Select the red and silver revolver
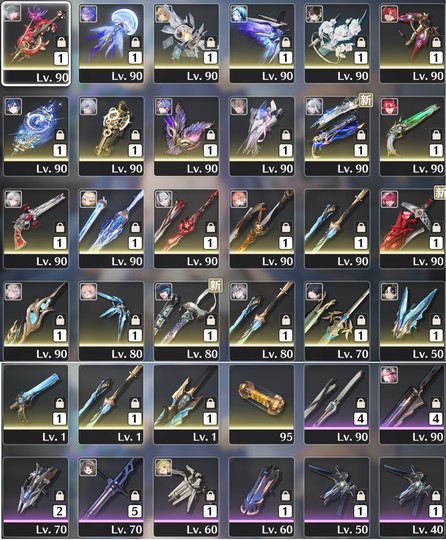Screen dimensions: 446x540 tap(36, 228)
